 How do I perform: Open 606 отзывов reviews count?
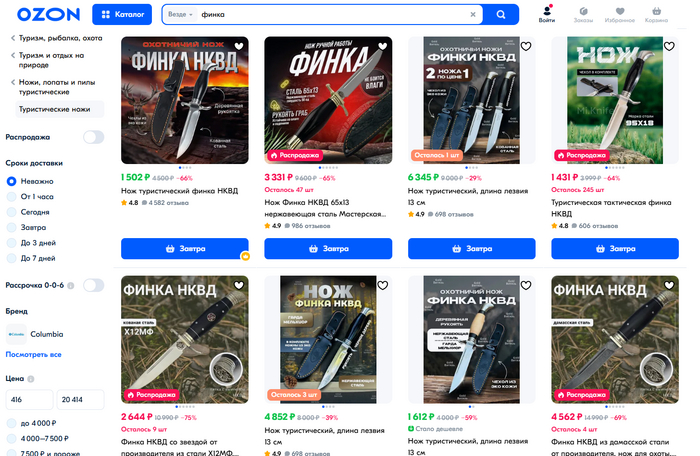point(595,226)
